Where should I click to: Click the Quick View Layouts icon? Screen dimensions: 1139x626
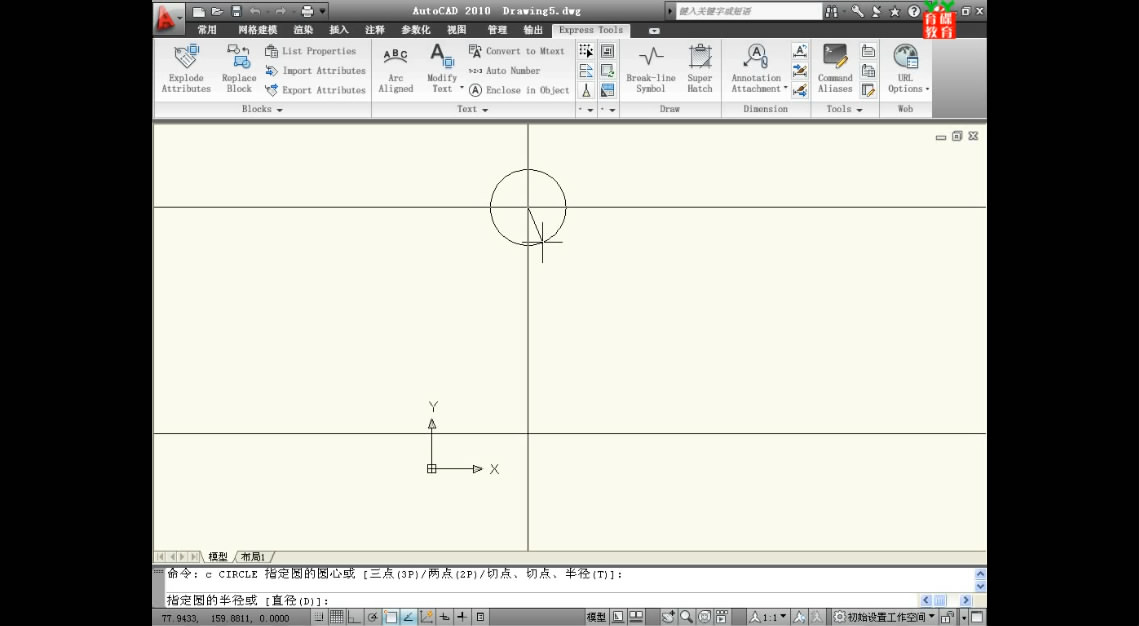(617, 617)
